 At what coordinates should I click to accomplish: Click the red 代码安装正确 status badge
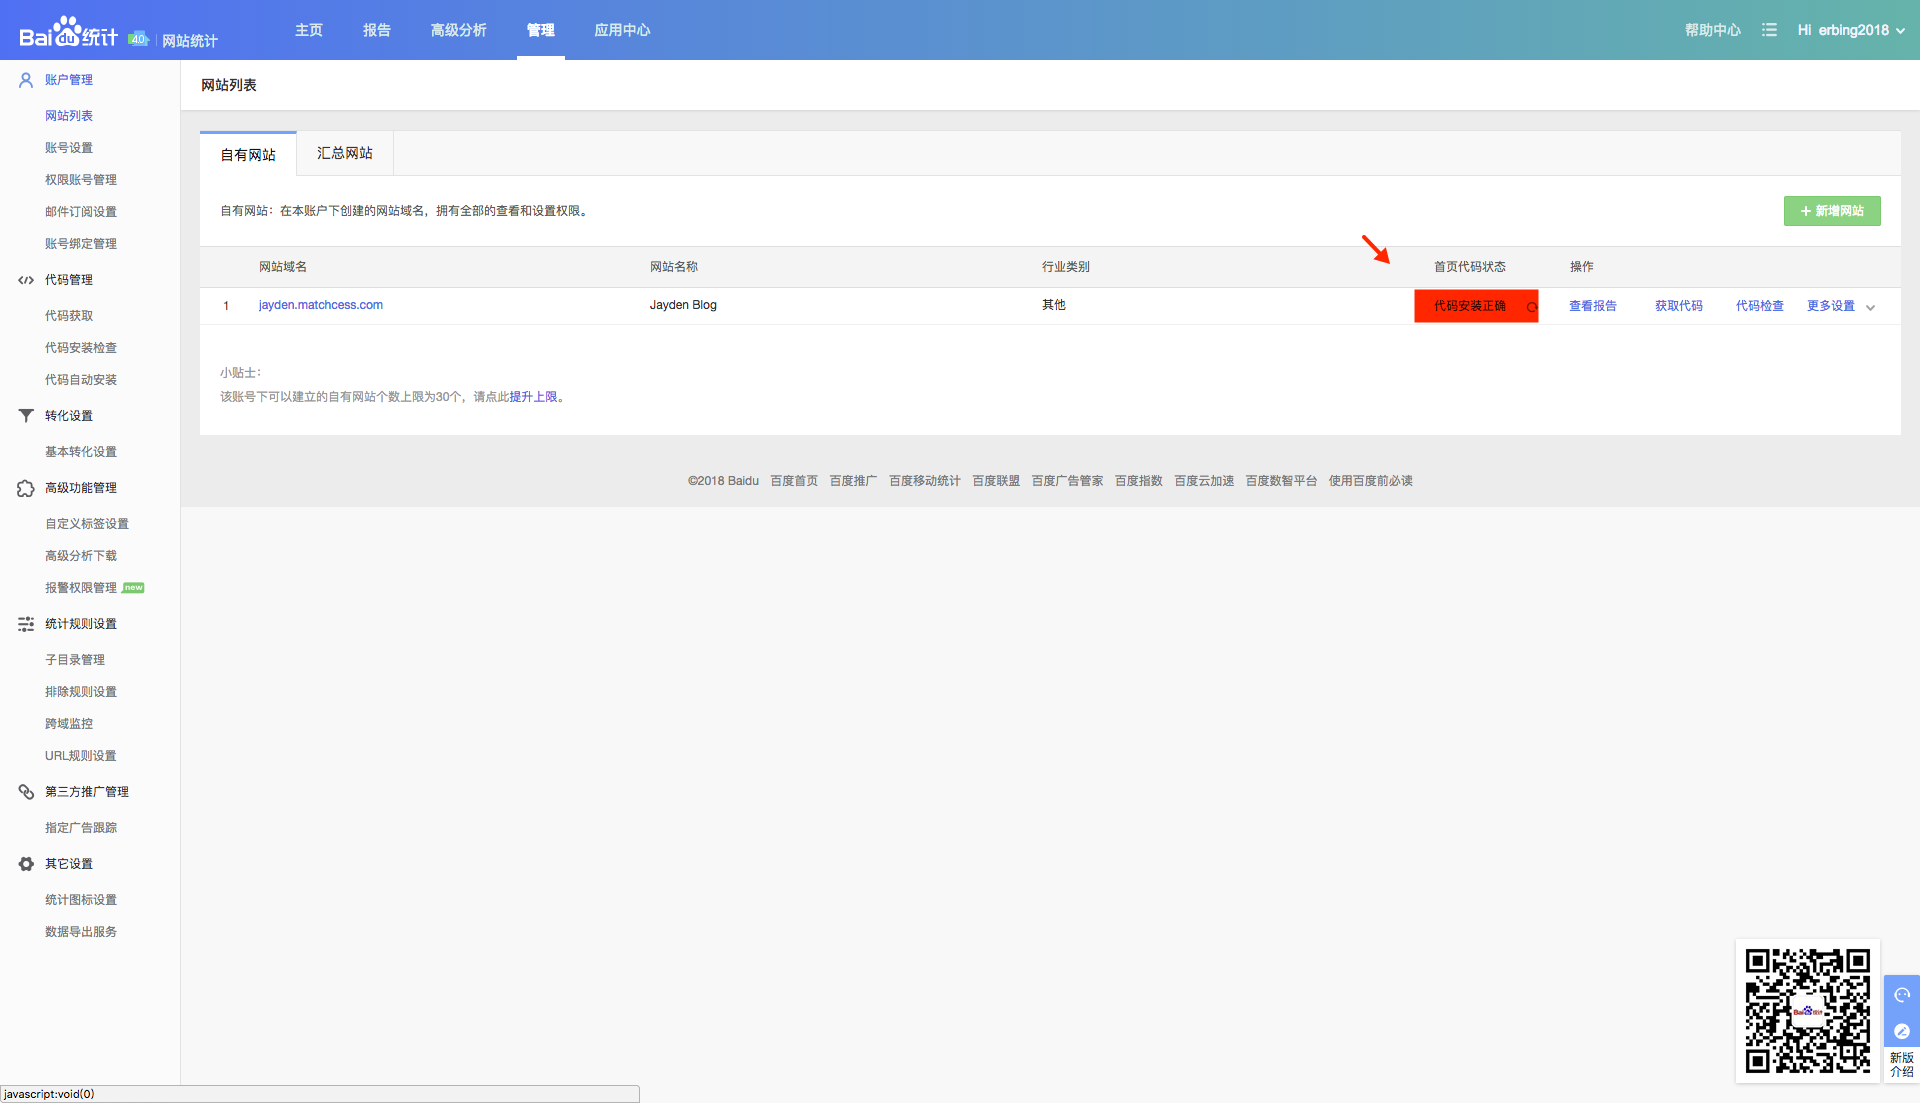(1469, 306)
